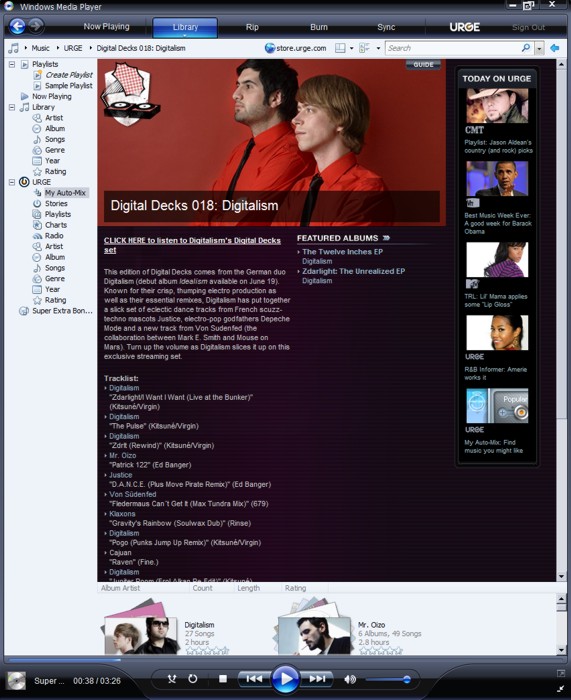The image size is (571, 700).
Task: Click Sign Out
Action: (x=528, y=27)
